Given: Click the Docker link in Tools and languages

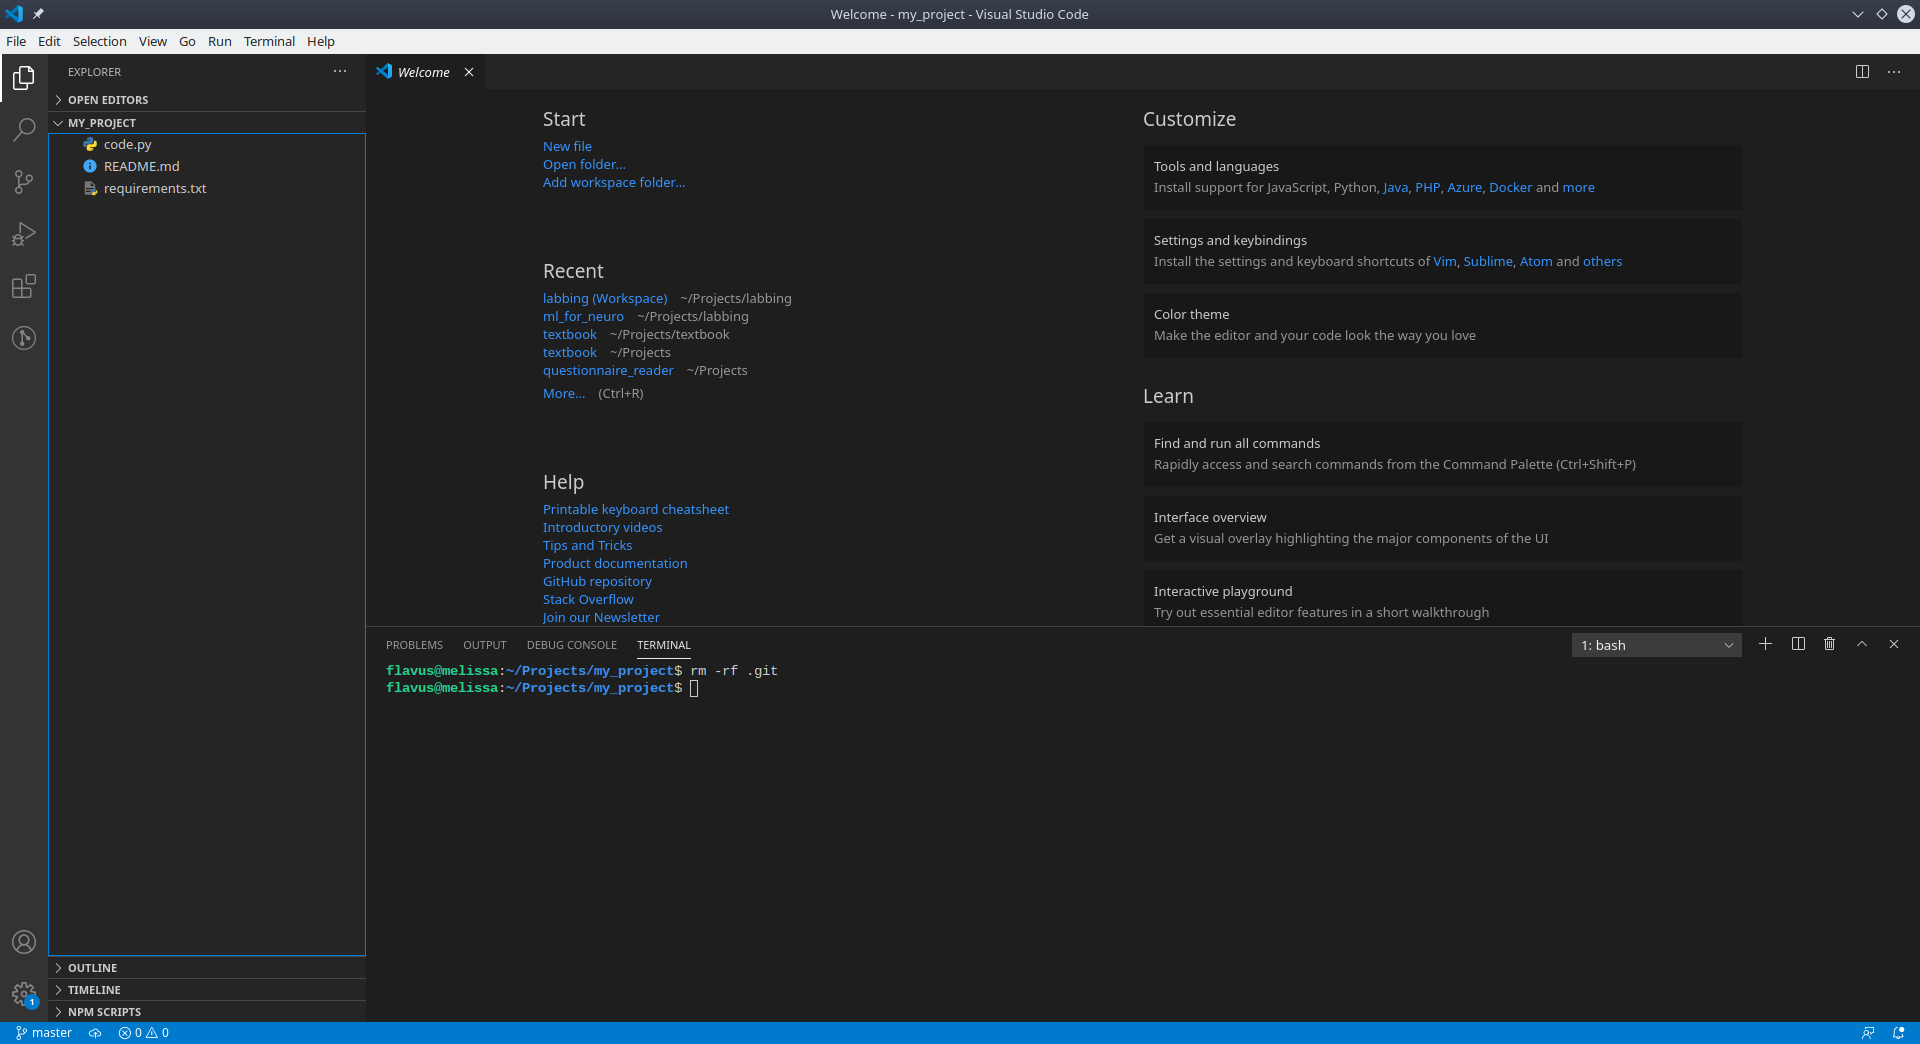Looking at the screenshot, I should pyautogui.click(x=1510, y=187).
